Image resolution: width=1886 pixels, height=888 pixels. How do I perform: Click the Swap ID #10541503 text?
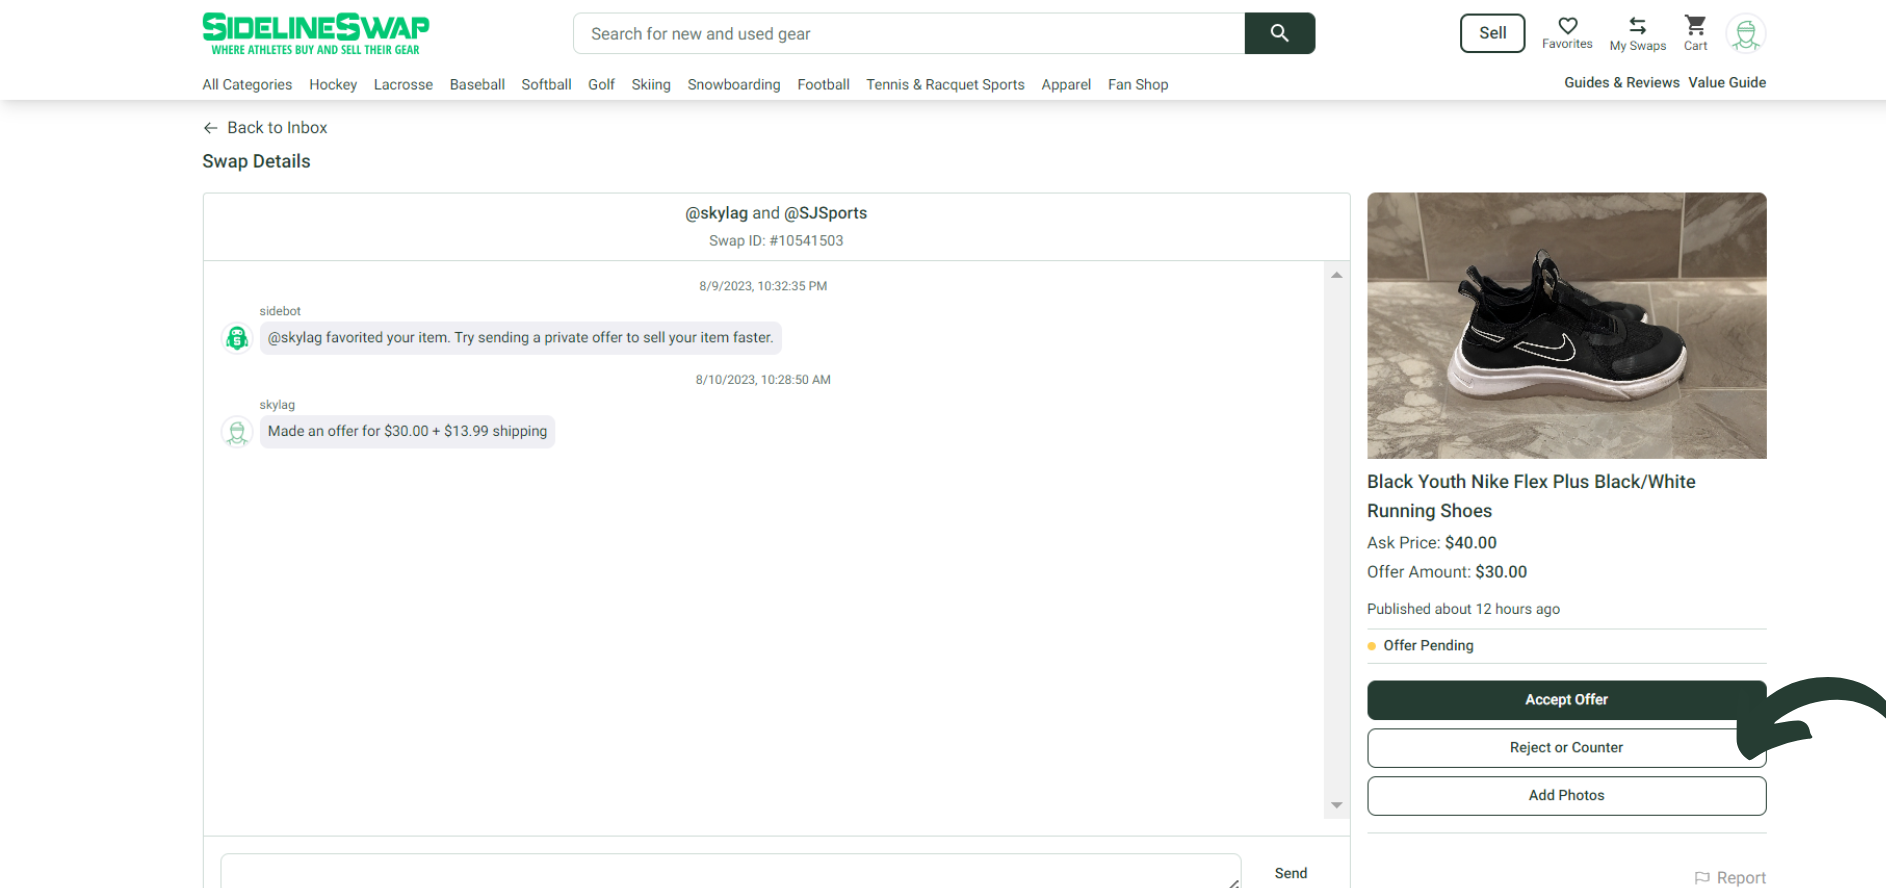coord(776,241)
